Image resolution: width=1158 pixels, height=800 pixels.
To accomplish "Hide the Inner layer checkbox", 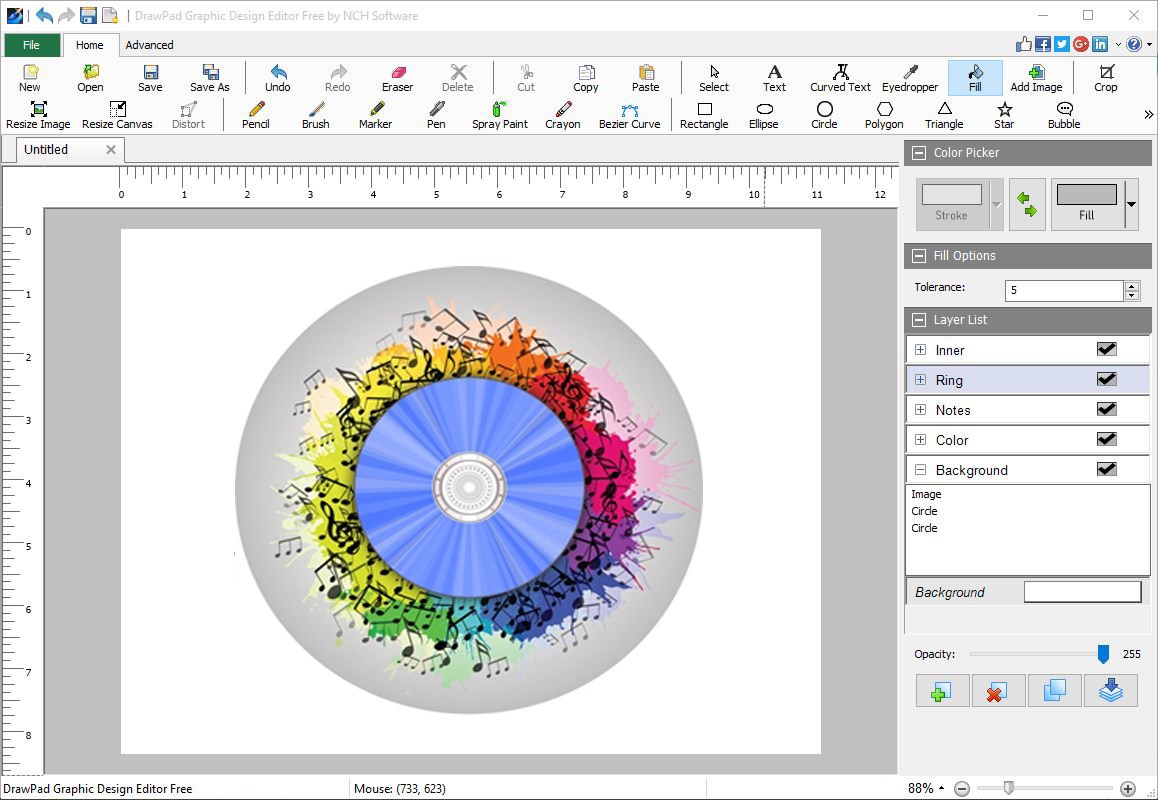I will (x=1106, y=349).
